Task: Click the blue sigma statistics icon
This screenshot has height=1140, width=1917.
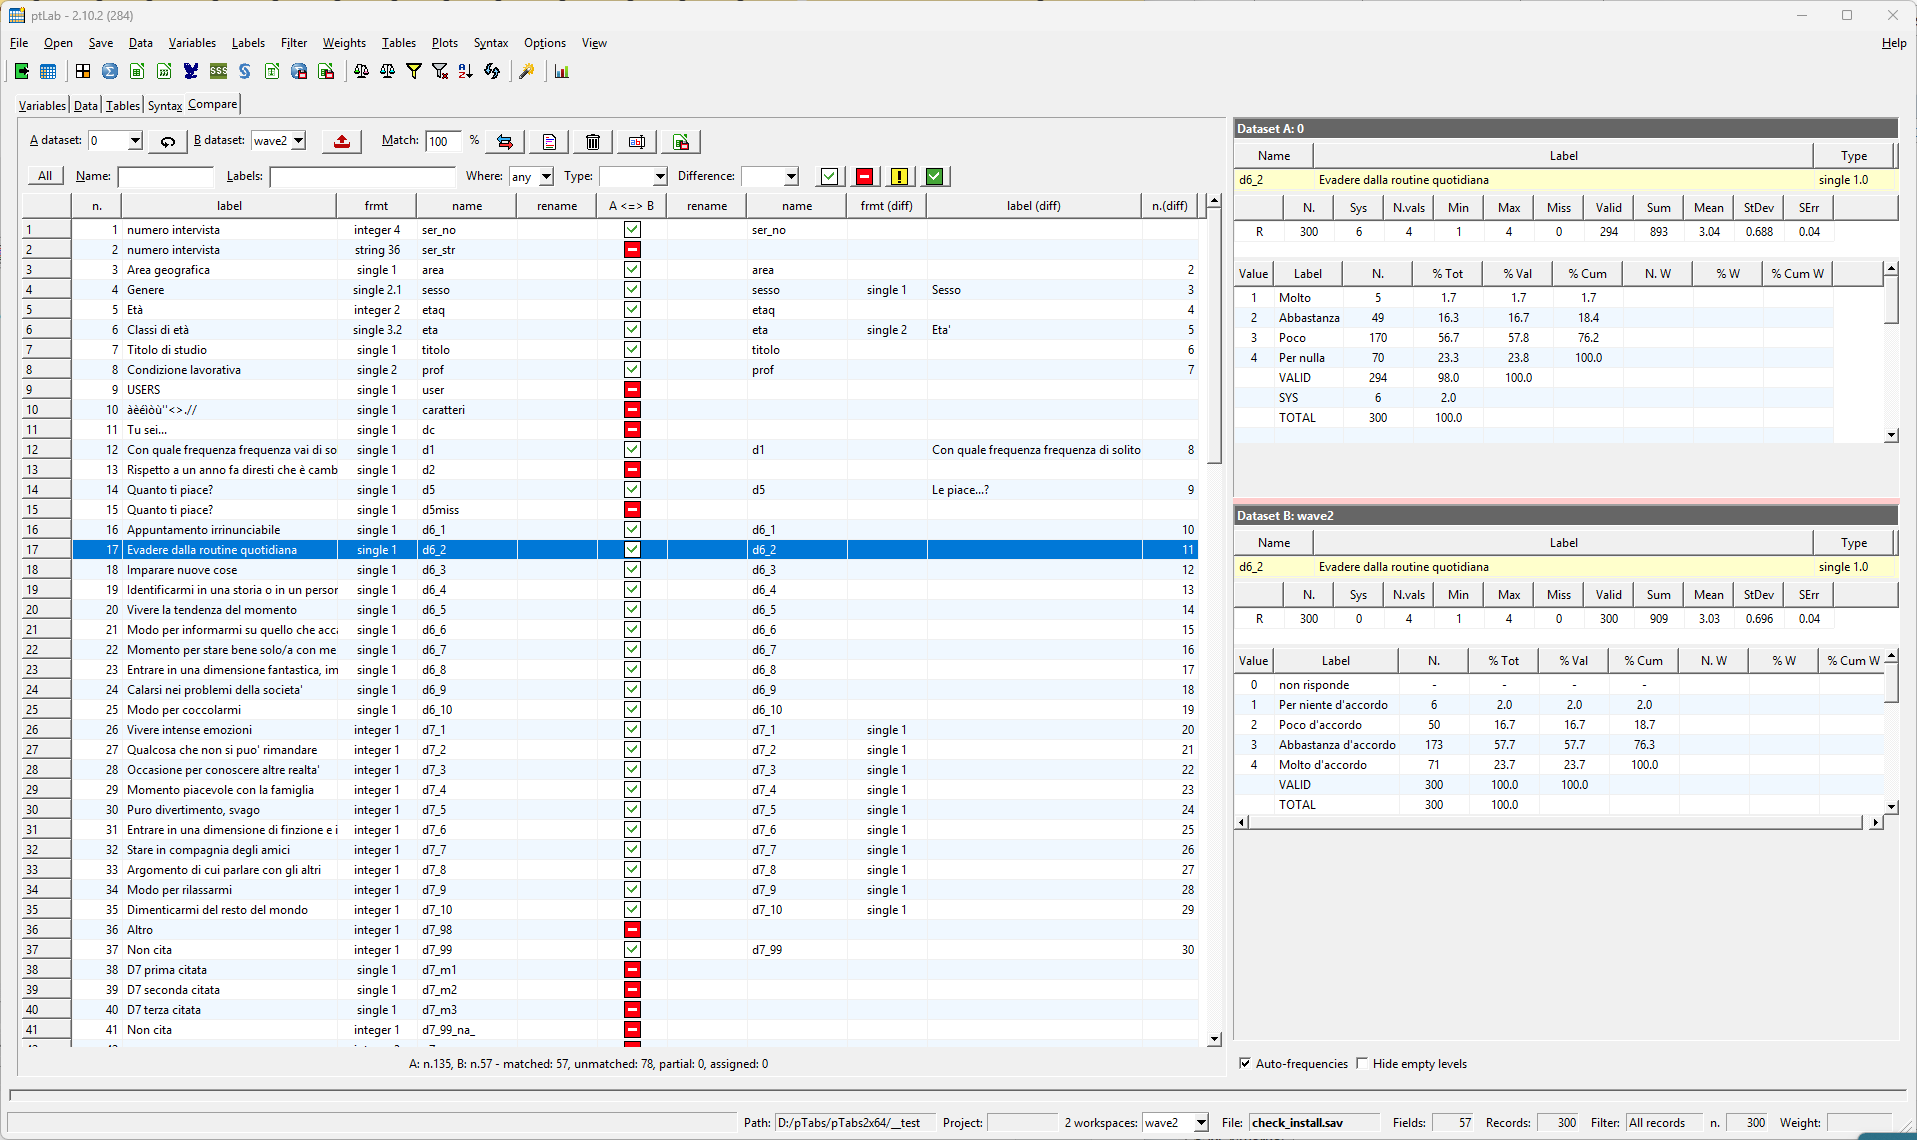Action: (110, 71)
